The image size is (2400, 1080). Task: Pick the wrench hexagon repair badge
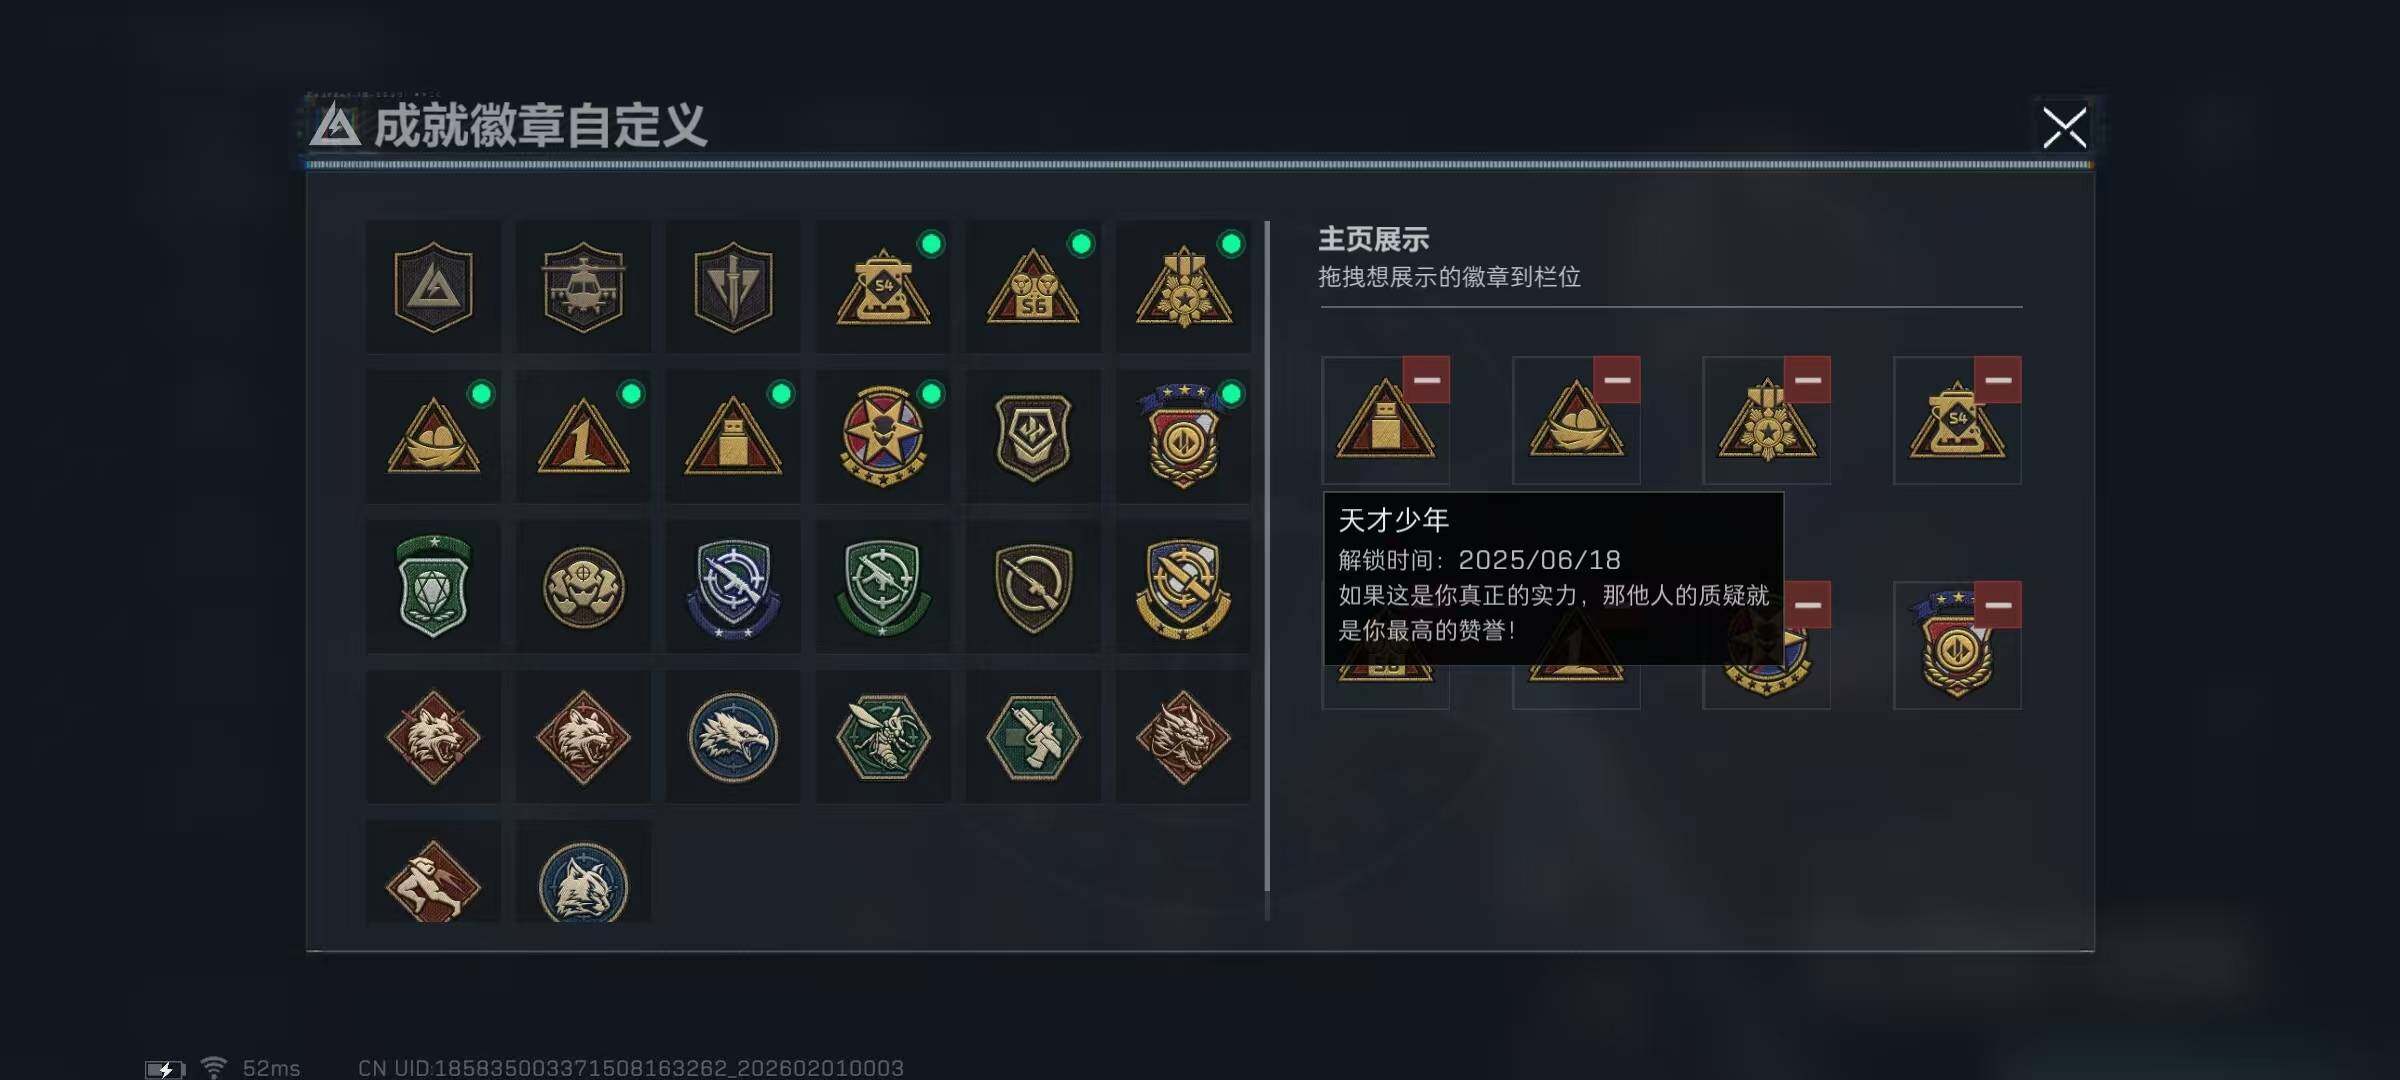1033,737
